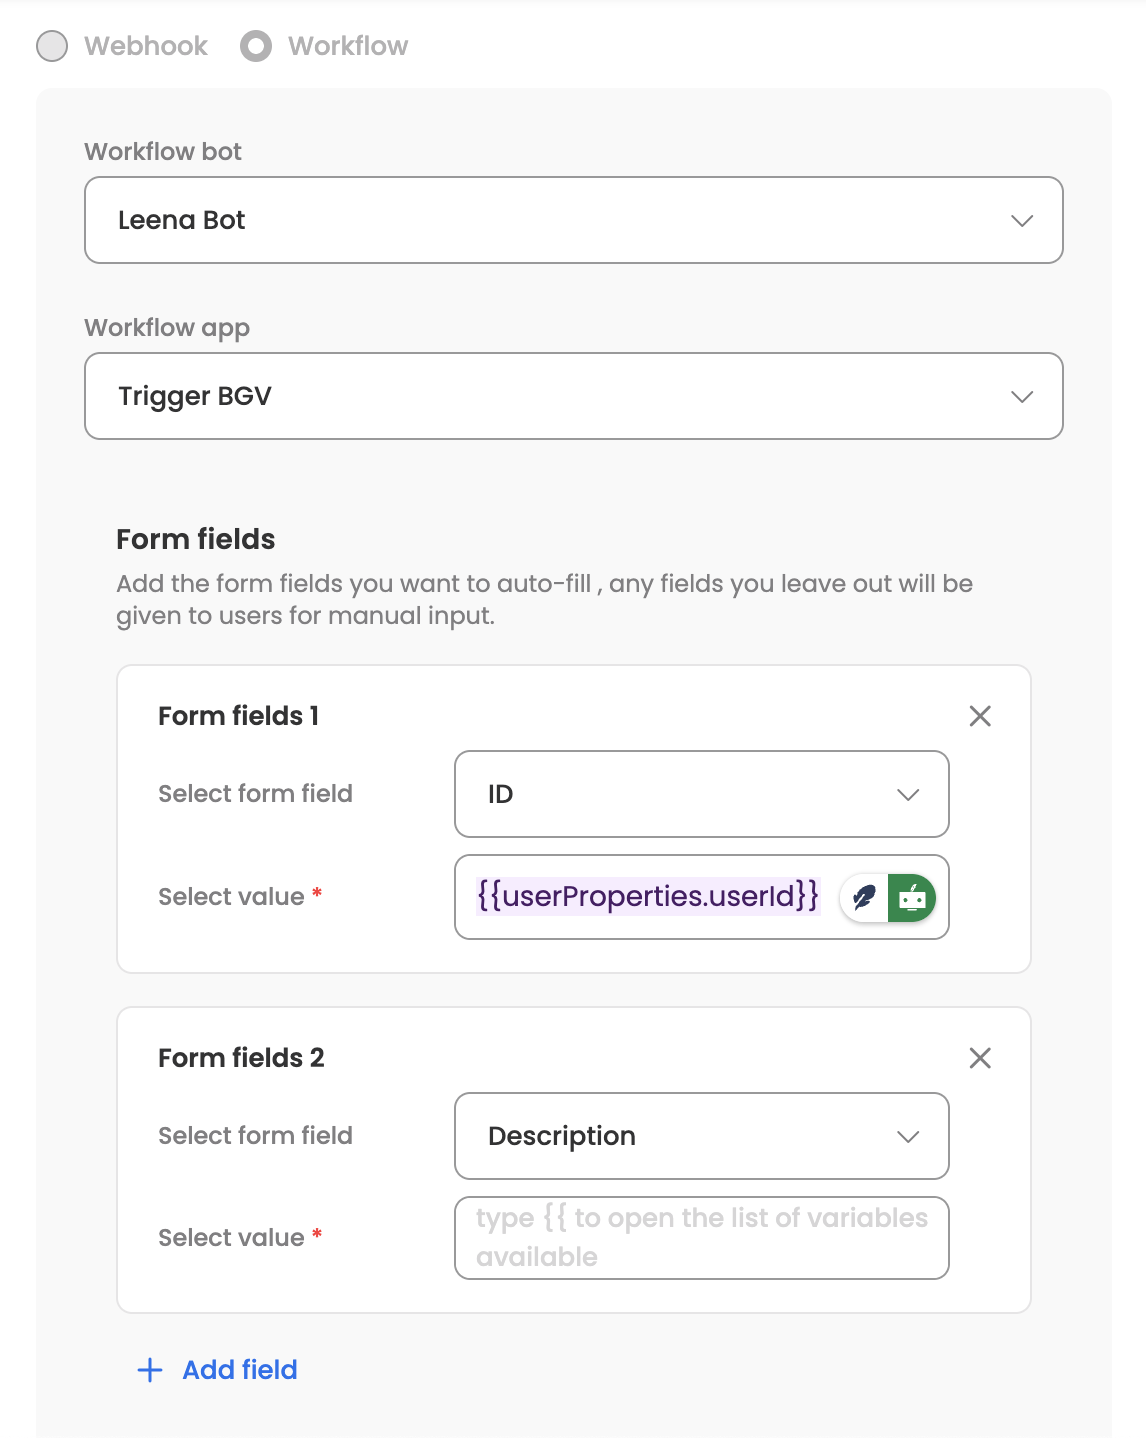This screenshot has height=1438, width=1146.
Task: Click the green bot icon in the value box
Action: coord(912,897)
